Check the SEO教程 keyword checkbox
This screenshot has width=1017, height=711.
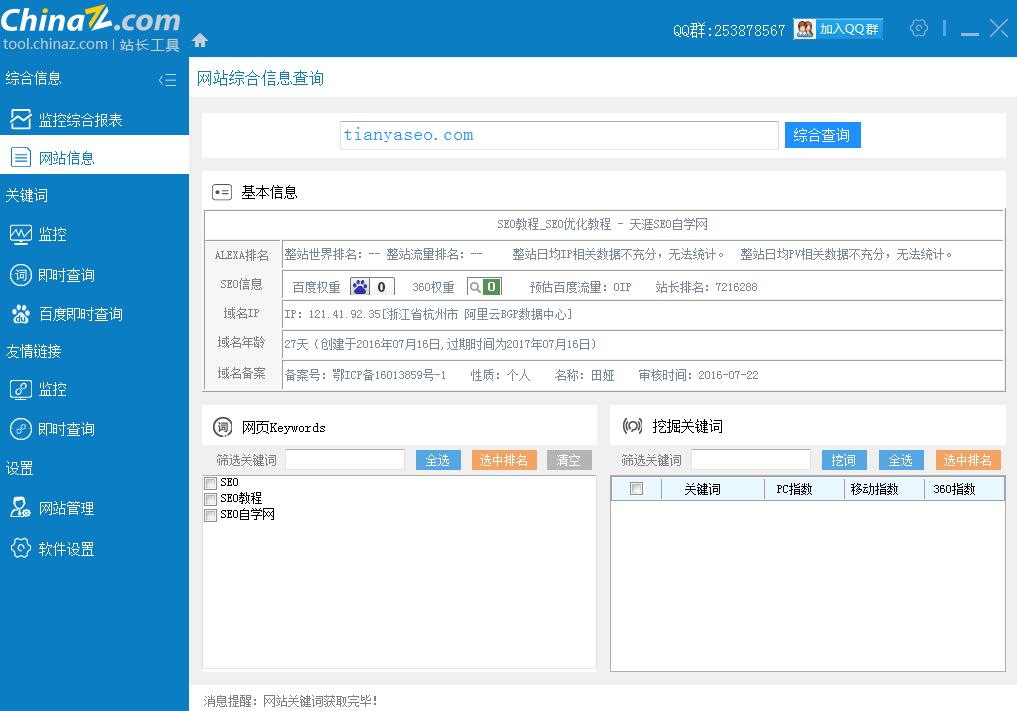point(210,498)
